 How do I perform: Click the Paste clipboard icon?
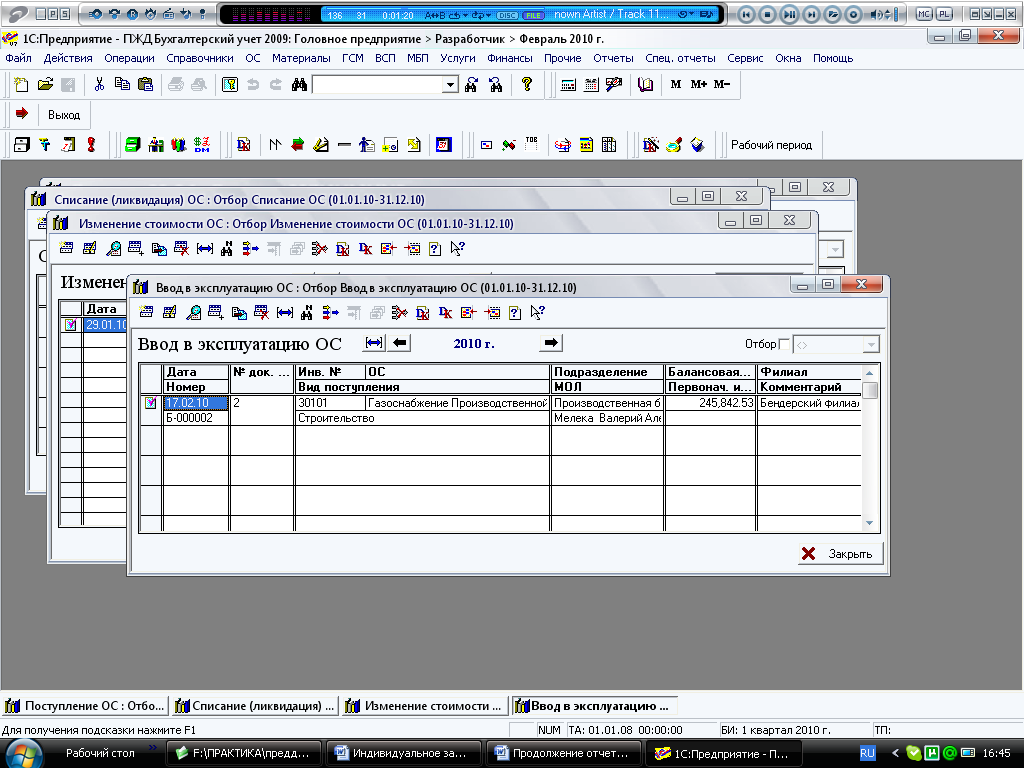(x=146, y=84)
